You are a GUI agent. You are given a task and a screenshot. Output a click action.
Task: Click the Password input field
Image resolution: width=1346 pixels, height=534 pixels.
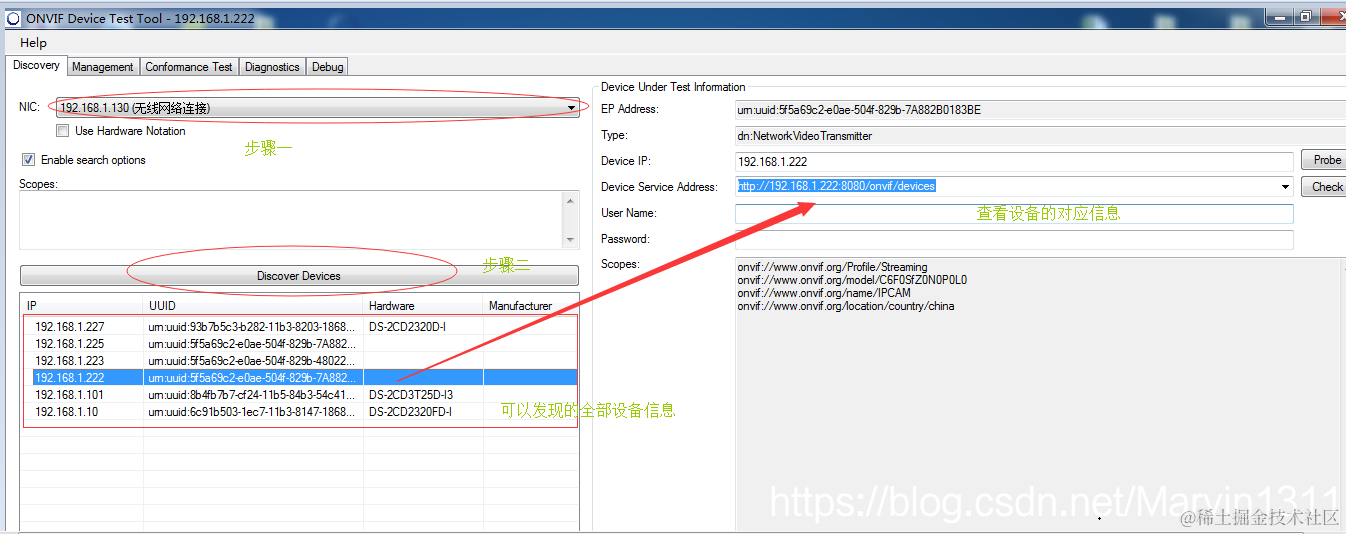tap(1014, 239)
